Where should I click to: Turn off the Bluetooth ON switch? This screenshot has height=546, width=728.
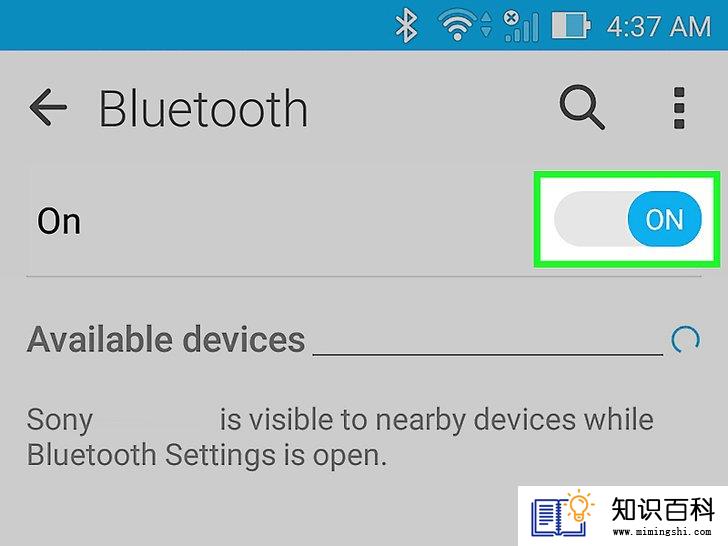(x=664, y=219)
